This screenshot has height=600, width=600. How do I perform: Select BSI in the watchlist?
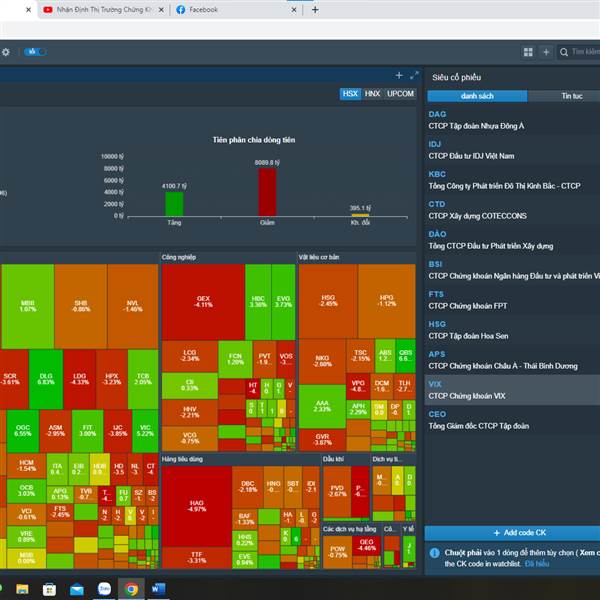coord(512,270)
